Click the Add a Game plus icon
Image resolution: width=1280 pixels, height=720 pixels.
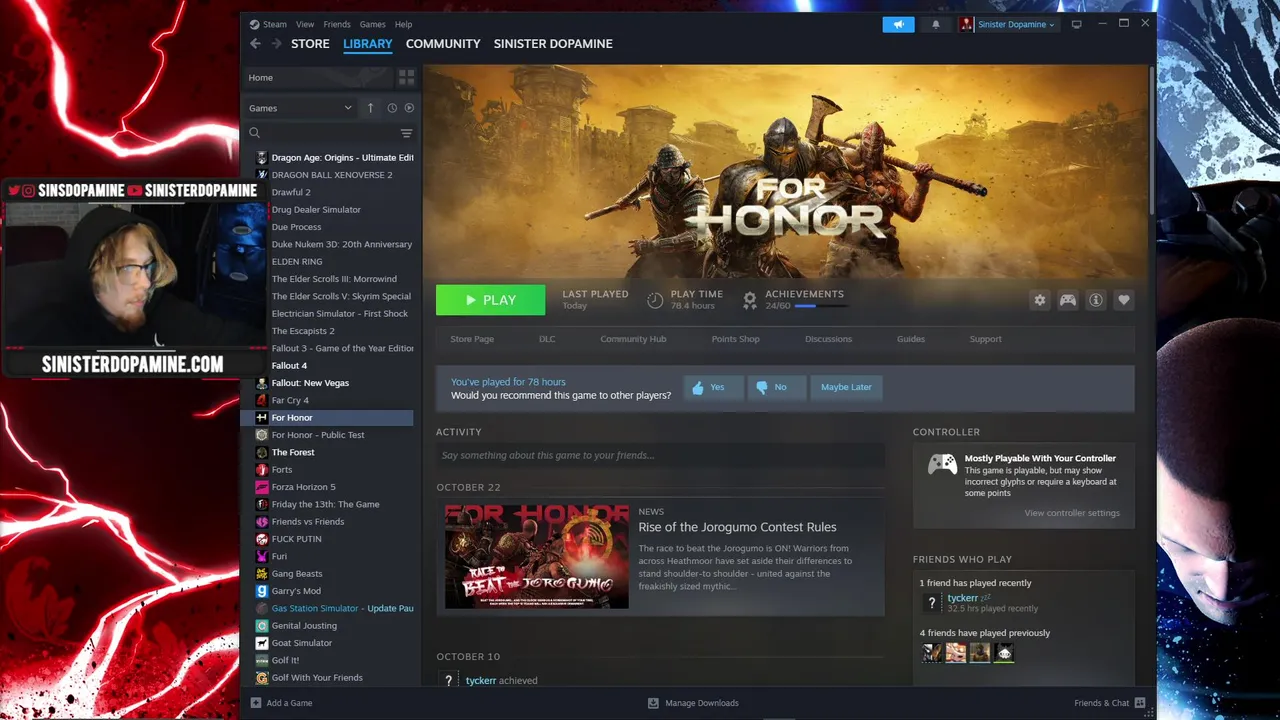tap(256, 703)
